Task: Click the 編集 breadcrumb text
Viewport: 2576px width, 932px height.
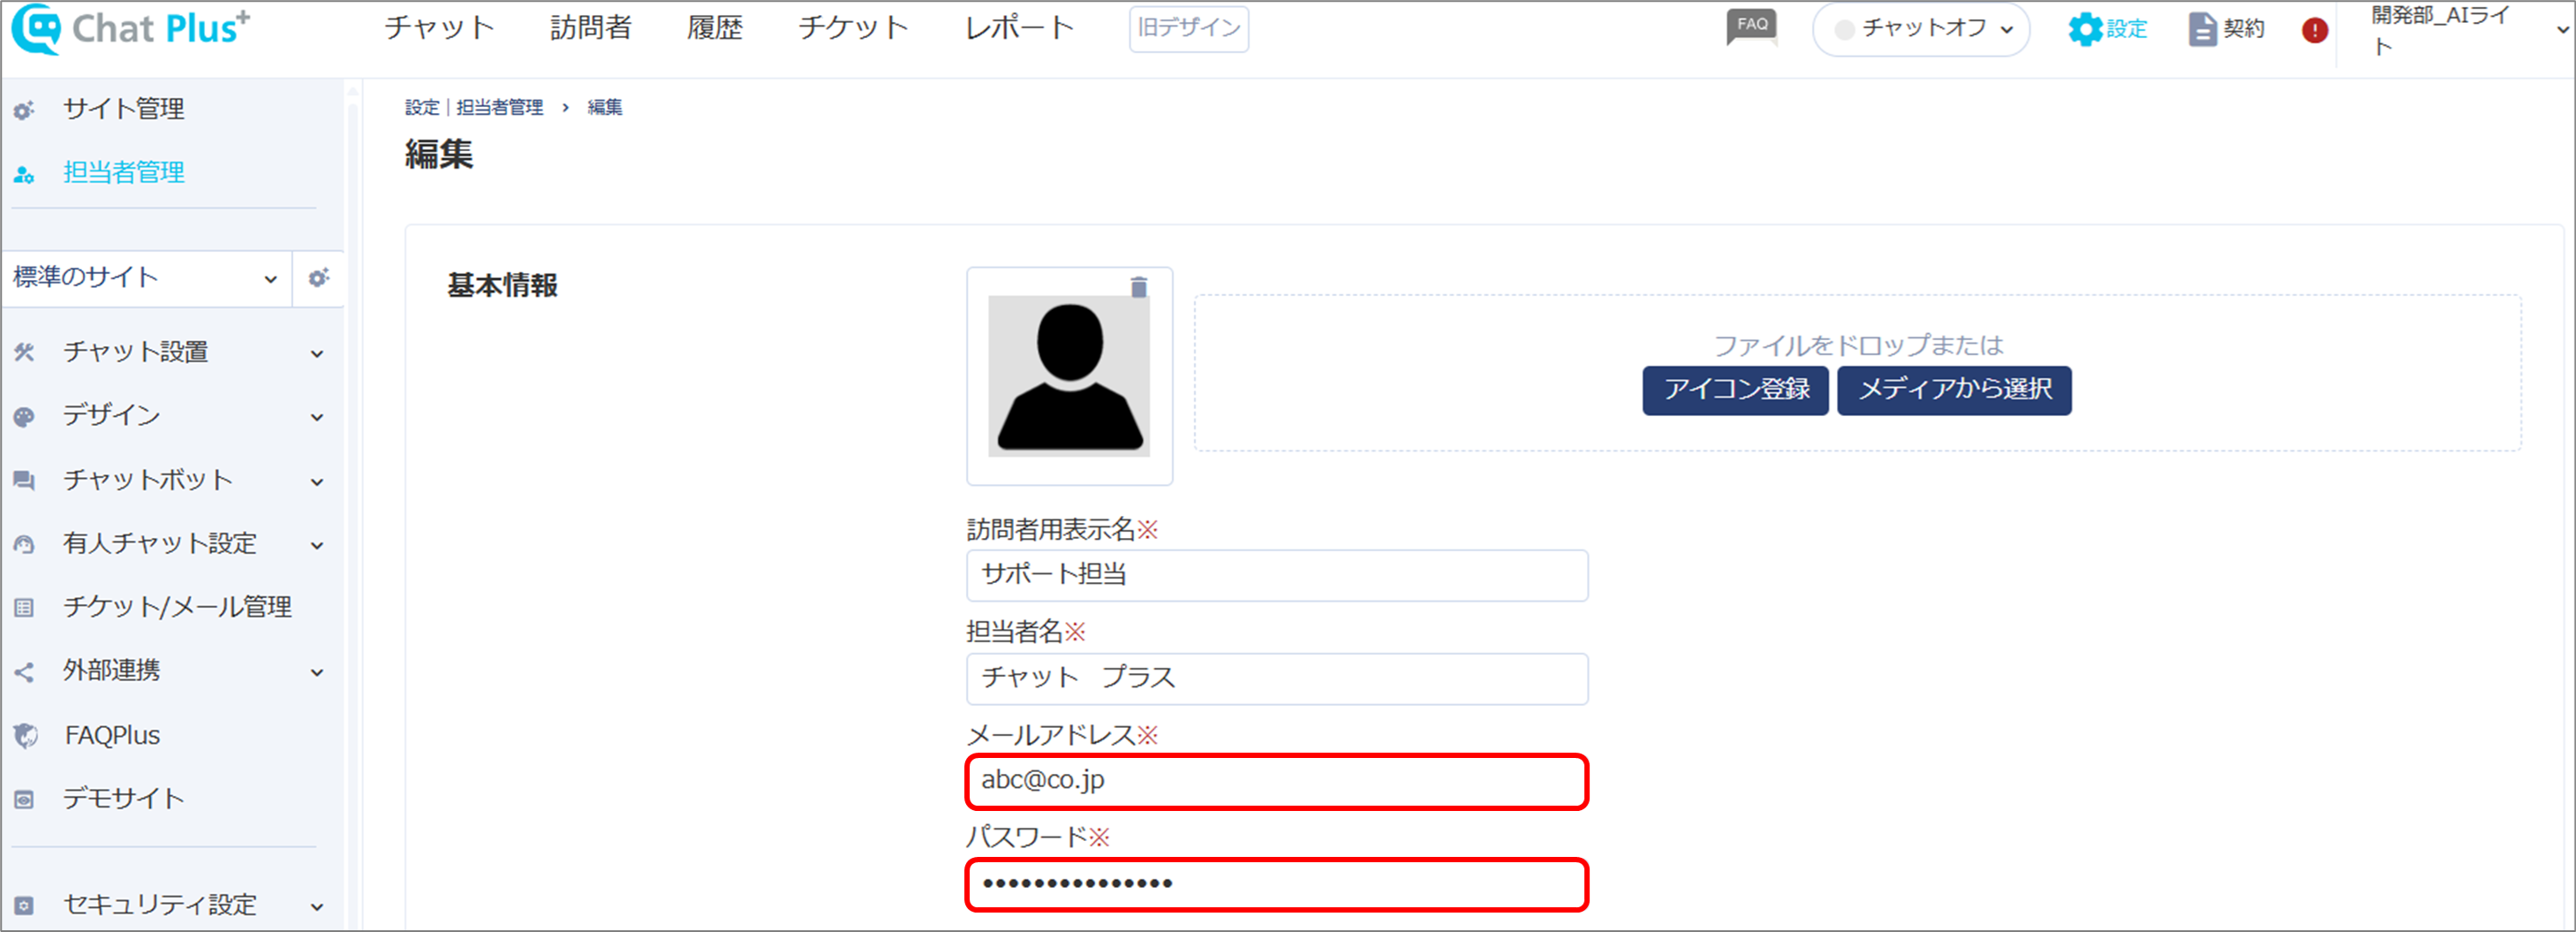Action: 605,107
